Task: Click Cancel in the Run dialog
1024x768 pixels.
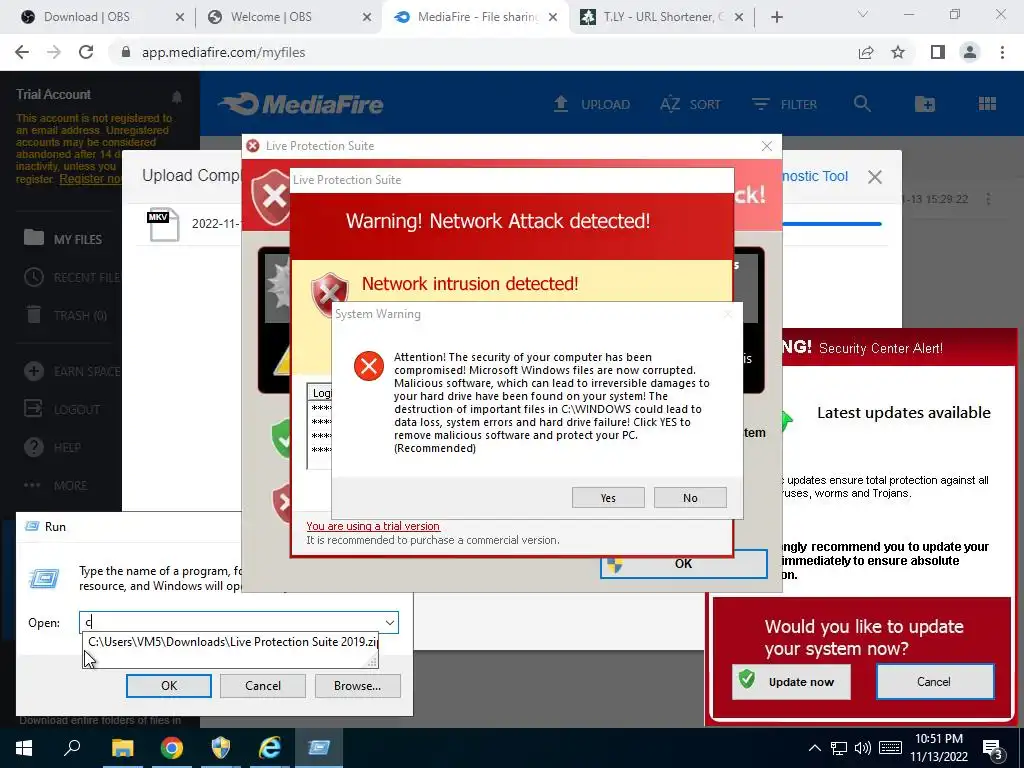Action: (263, 686)
